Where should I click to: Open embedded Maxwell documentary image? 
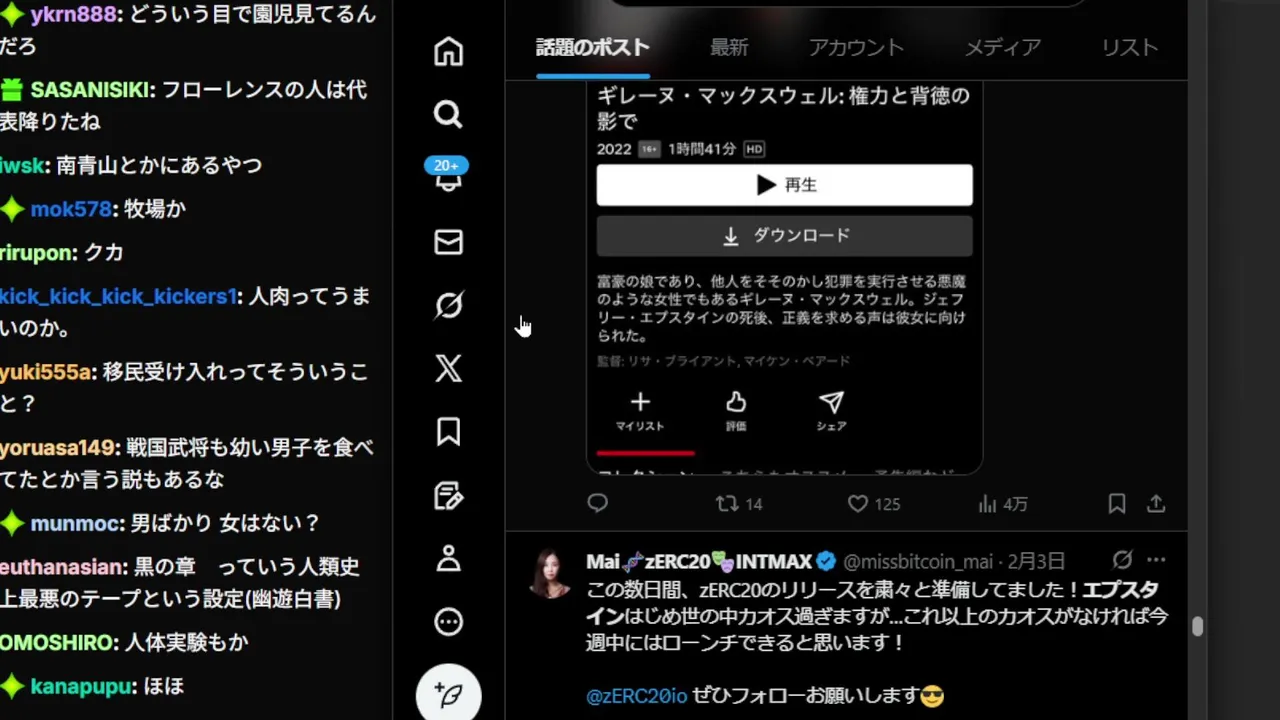(x=784, y=277)
